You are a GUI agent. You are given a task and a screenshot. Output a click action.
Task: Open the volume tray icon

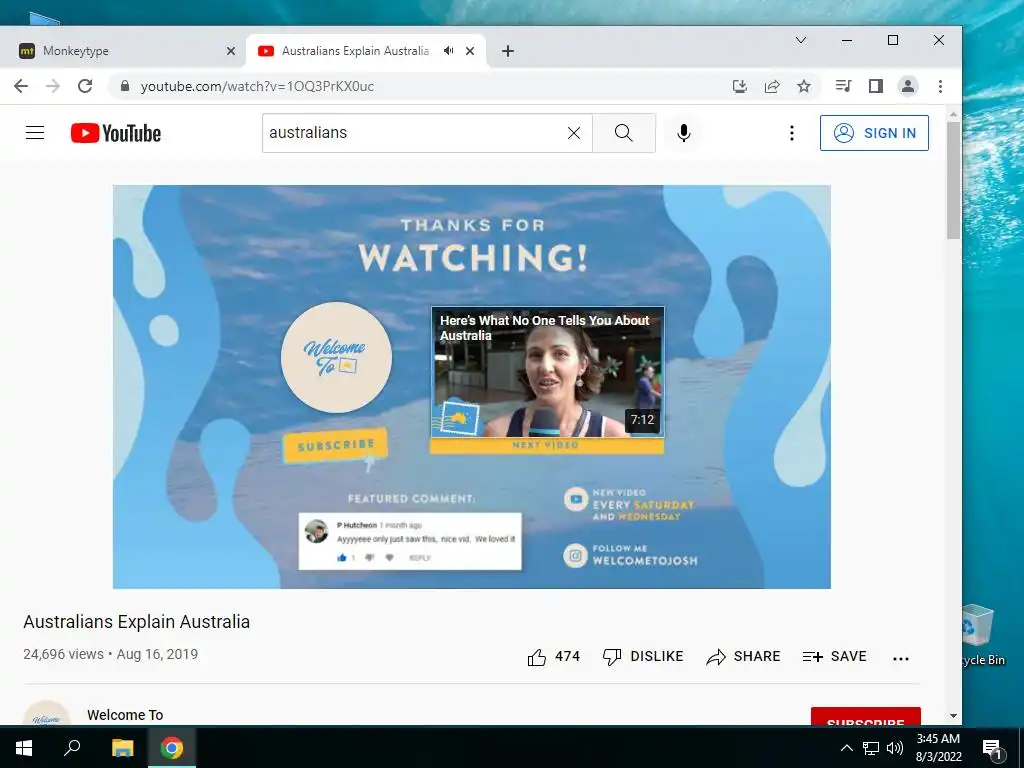point(895,748)
